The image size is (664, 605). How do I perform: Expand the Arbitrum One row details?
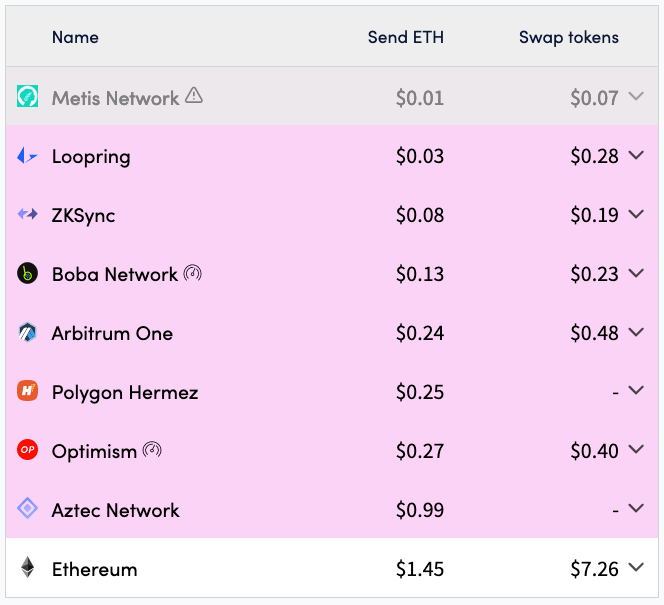pyautogui.click(x=636, y=332)
